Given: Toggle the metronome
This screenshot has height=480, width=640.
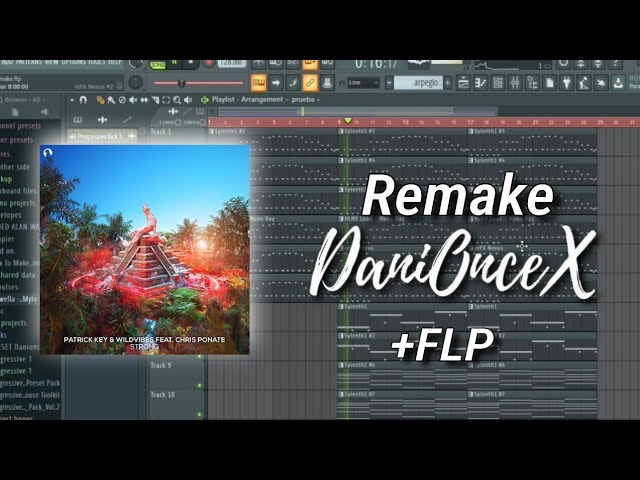Looking at the screenshot, I should [258, 63].
